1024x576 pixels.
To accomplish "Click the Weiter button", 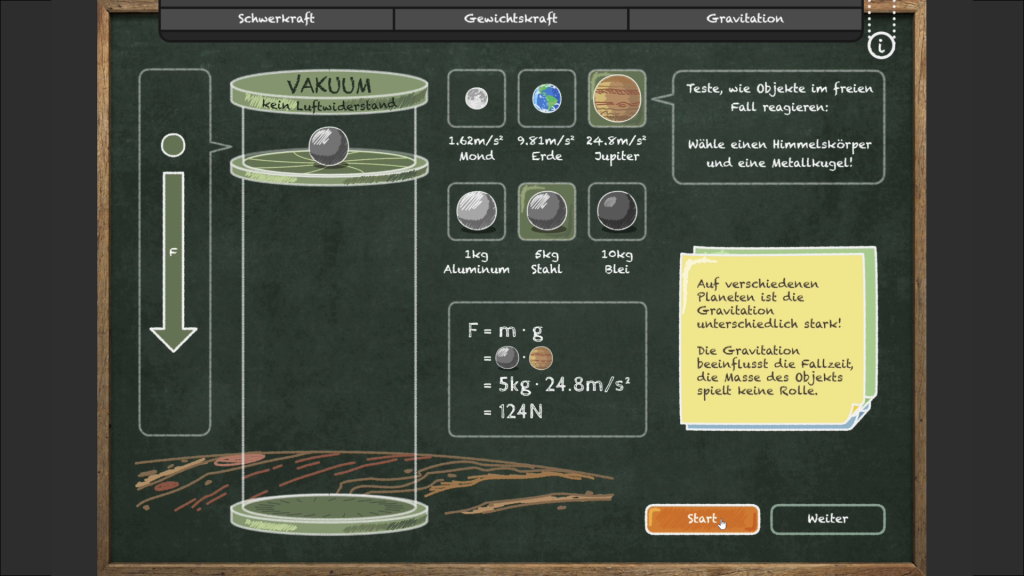I will (827, 519).
